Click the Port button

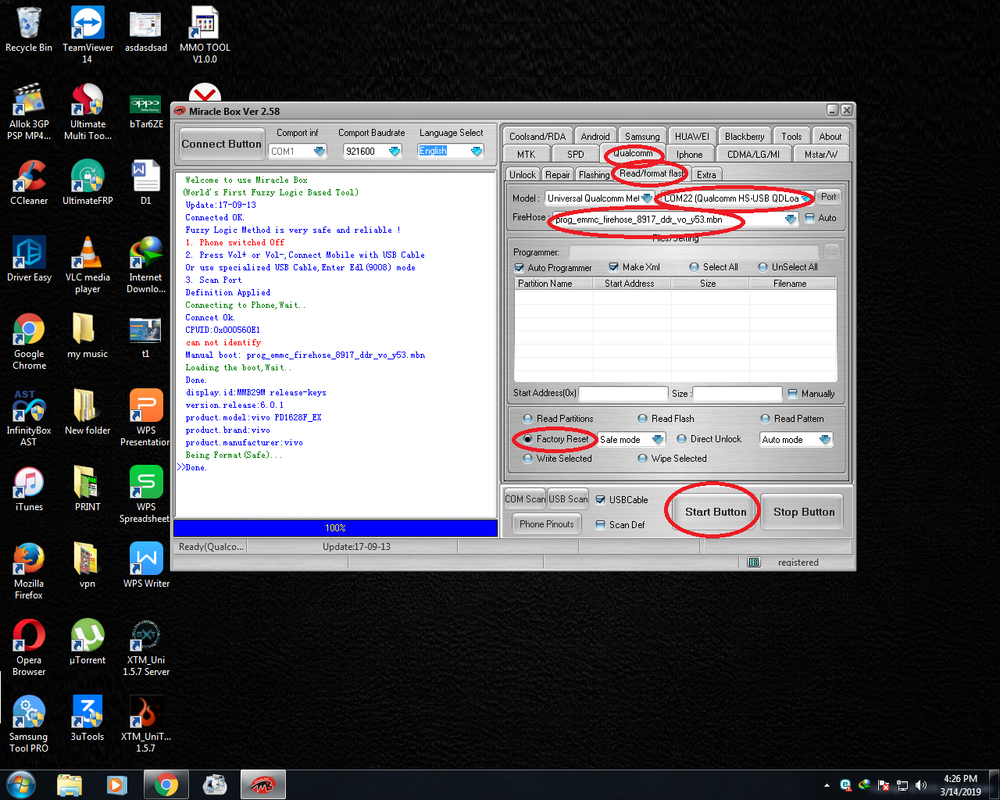828,197
